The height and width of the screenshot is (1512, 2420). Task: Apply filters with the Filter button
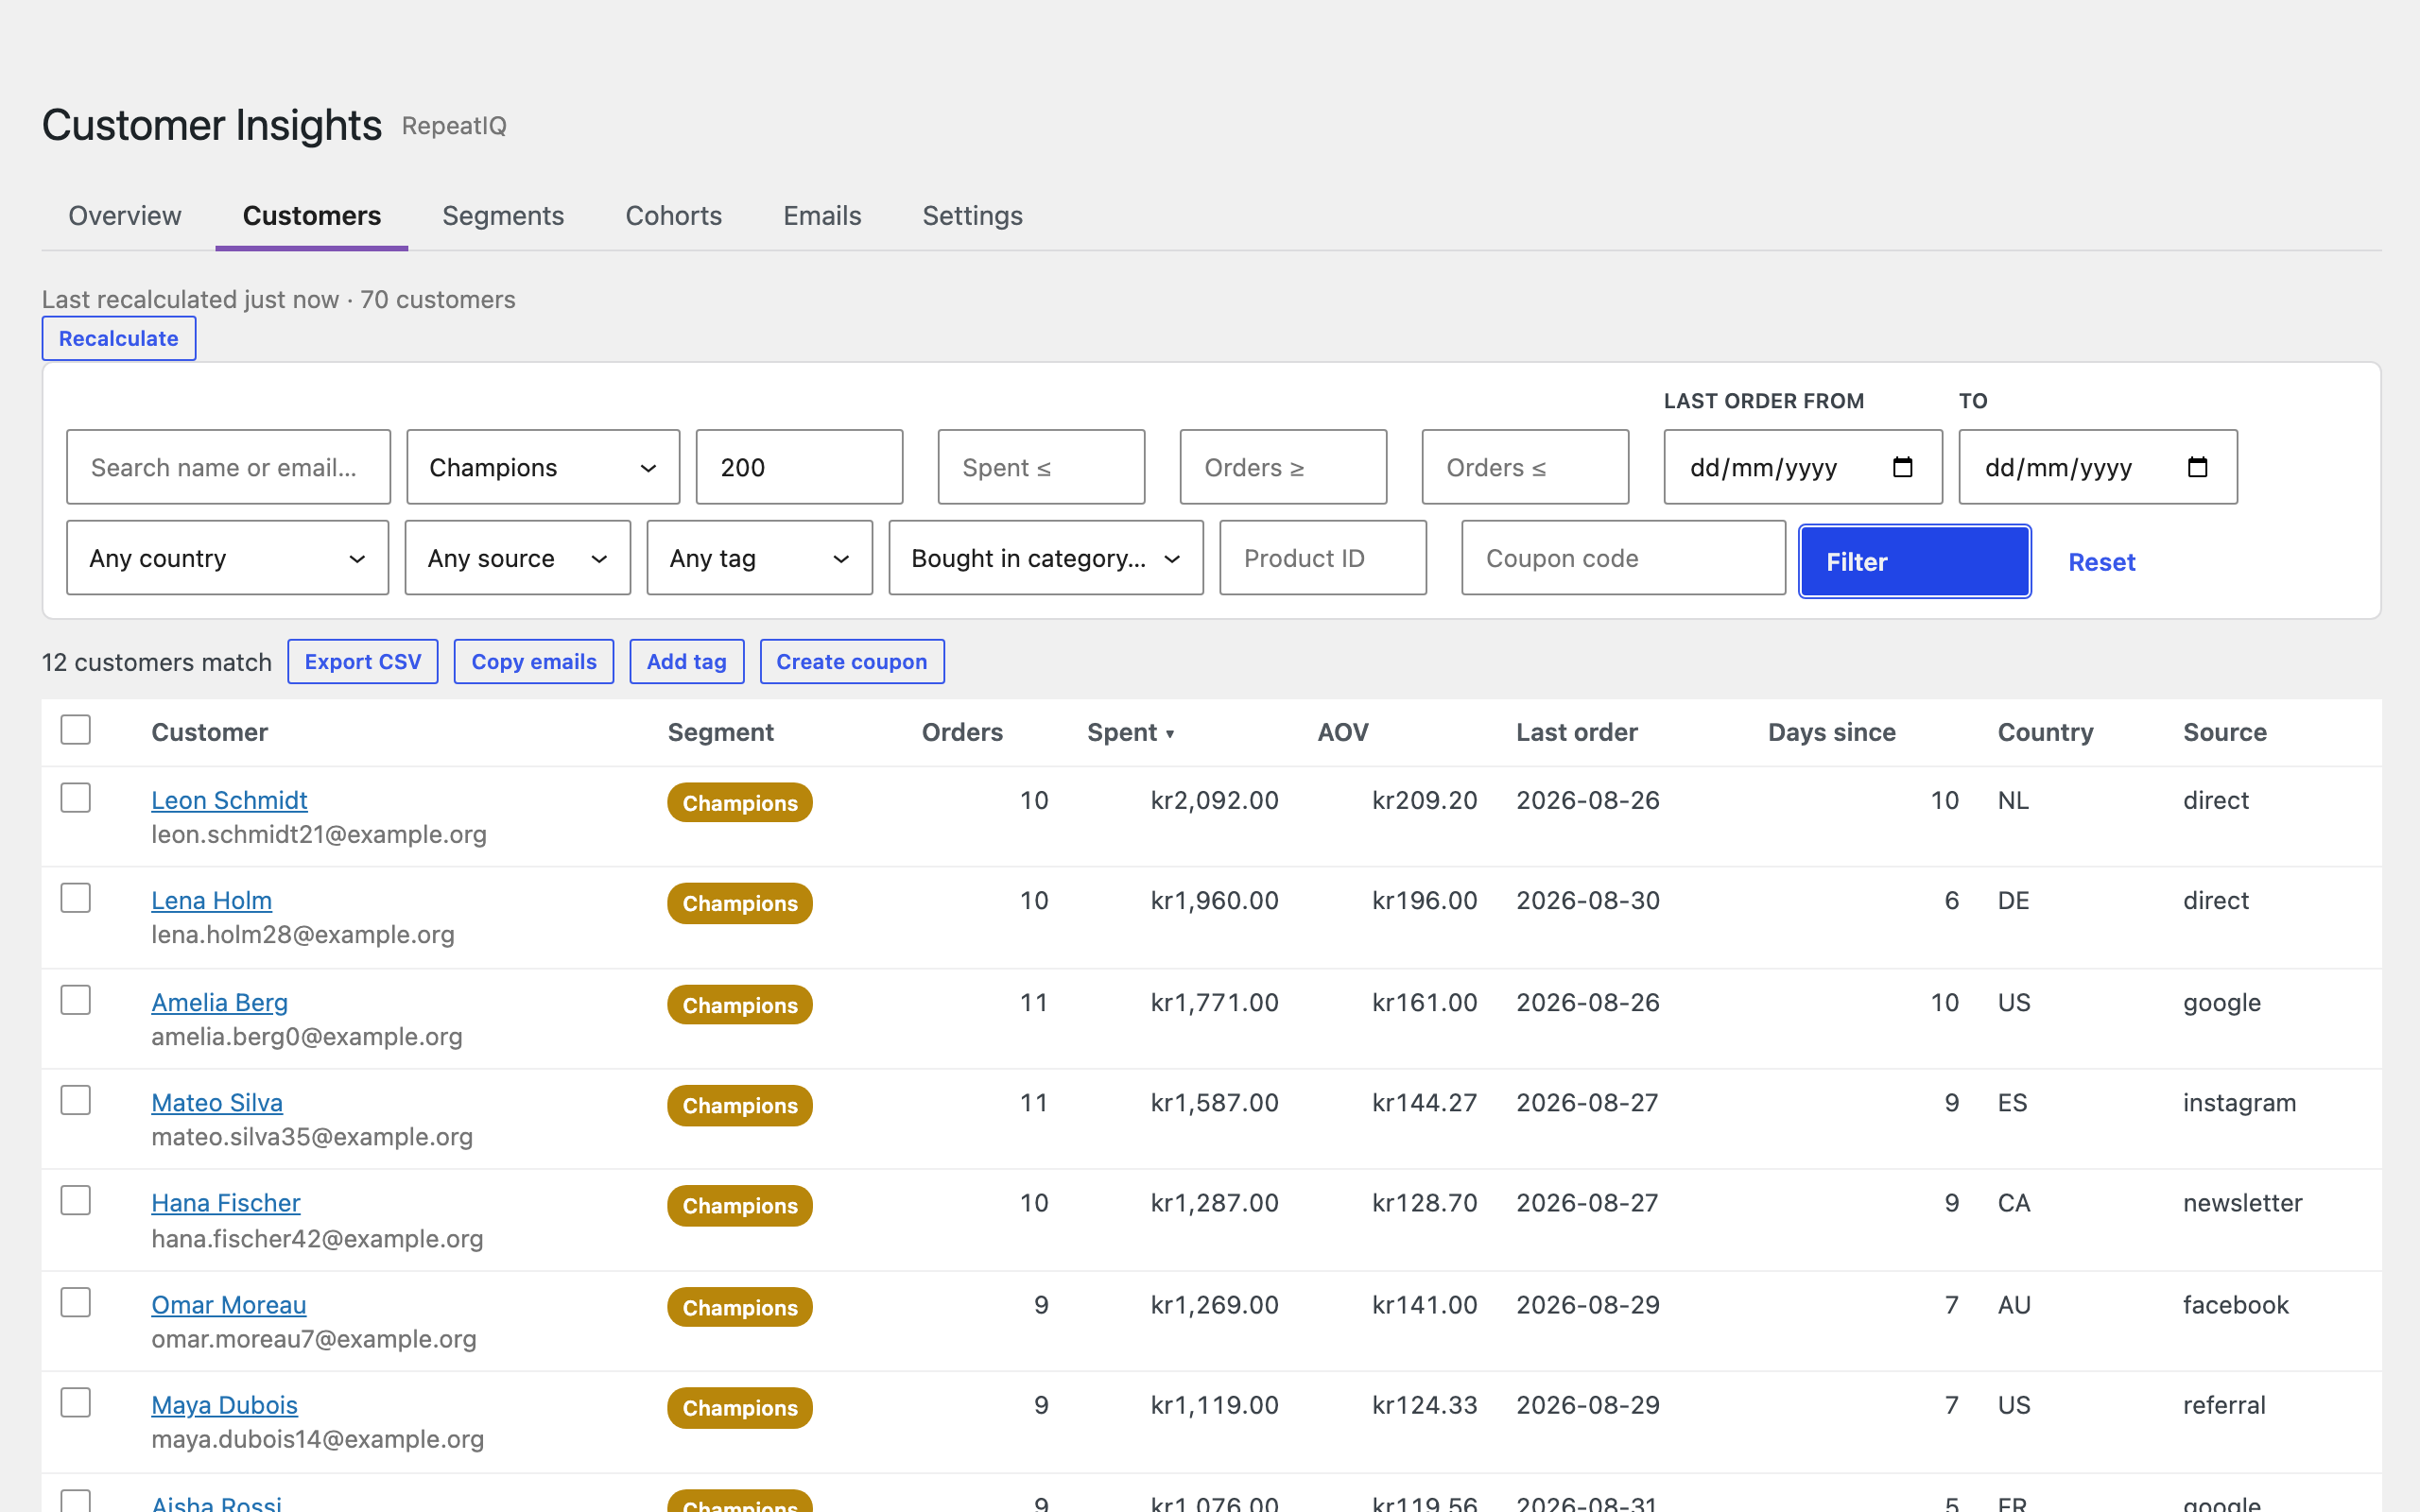coord(1915,562)
